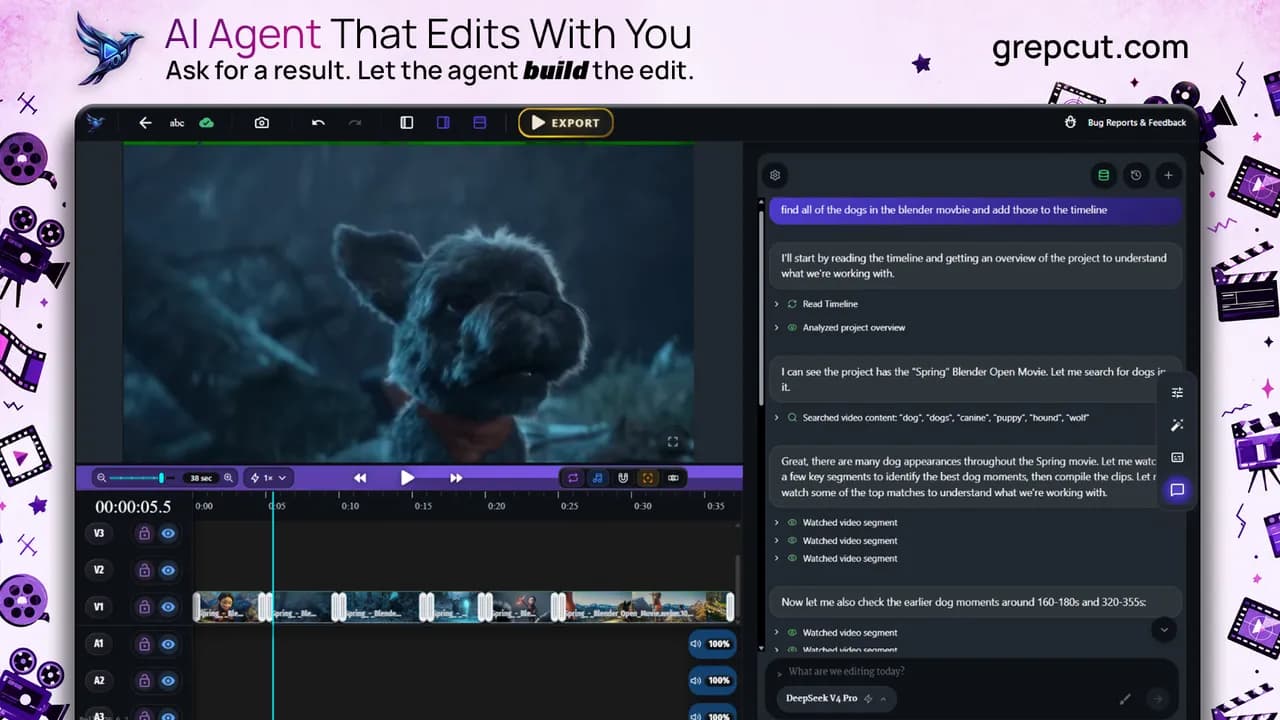Click the pencil edit icon in chat input
The height and width of the screenshot is (720, 1280).
pyautogui.click(x=1125, y=699)
